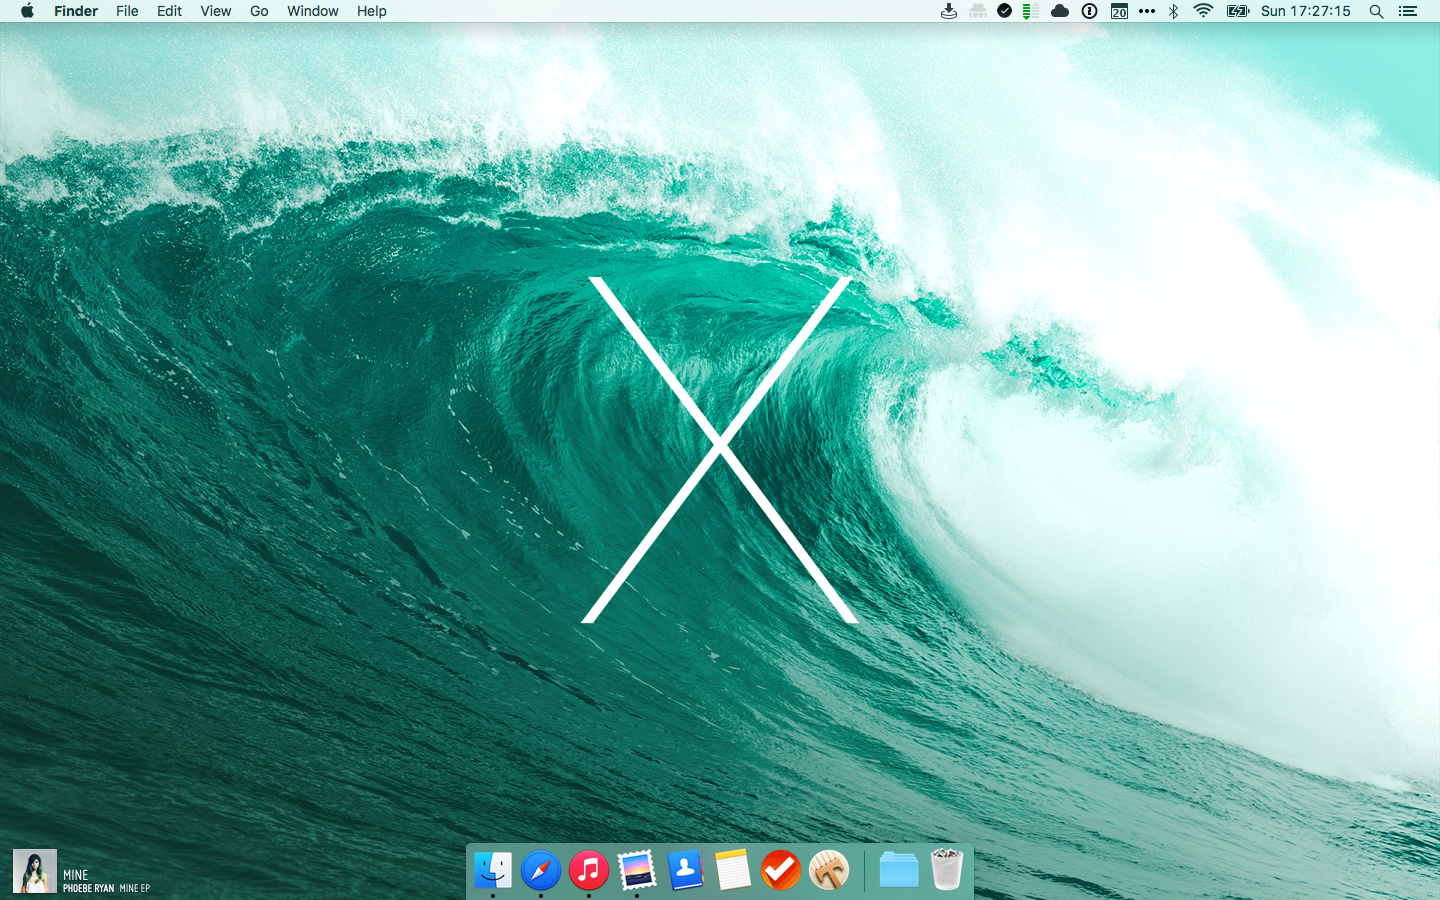Click the cloud icon in menu bar
The height and width of the screenshot is (900, 1440).
pyautogui.click(x=1060, y=11)
